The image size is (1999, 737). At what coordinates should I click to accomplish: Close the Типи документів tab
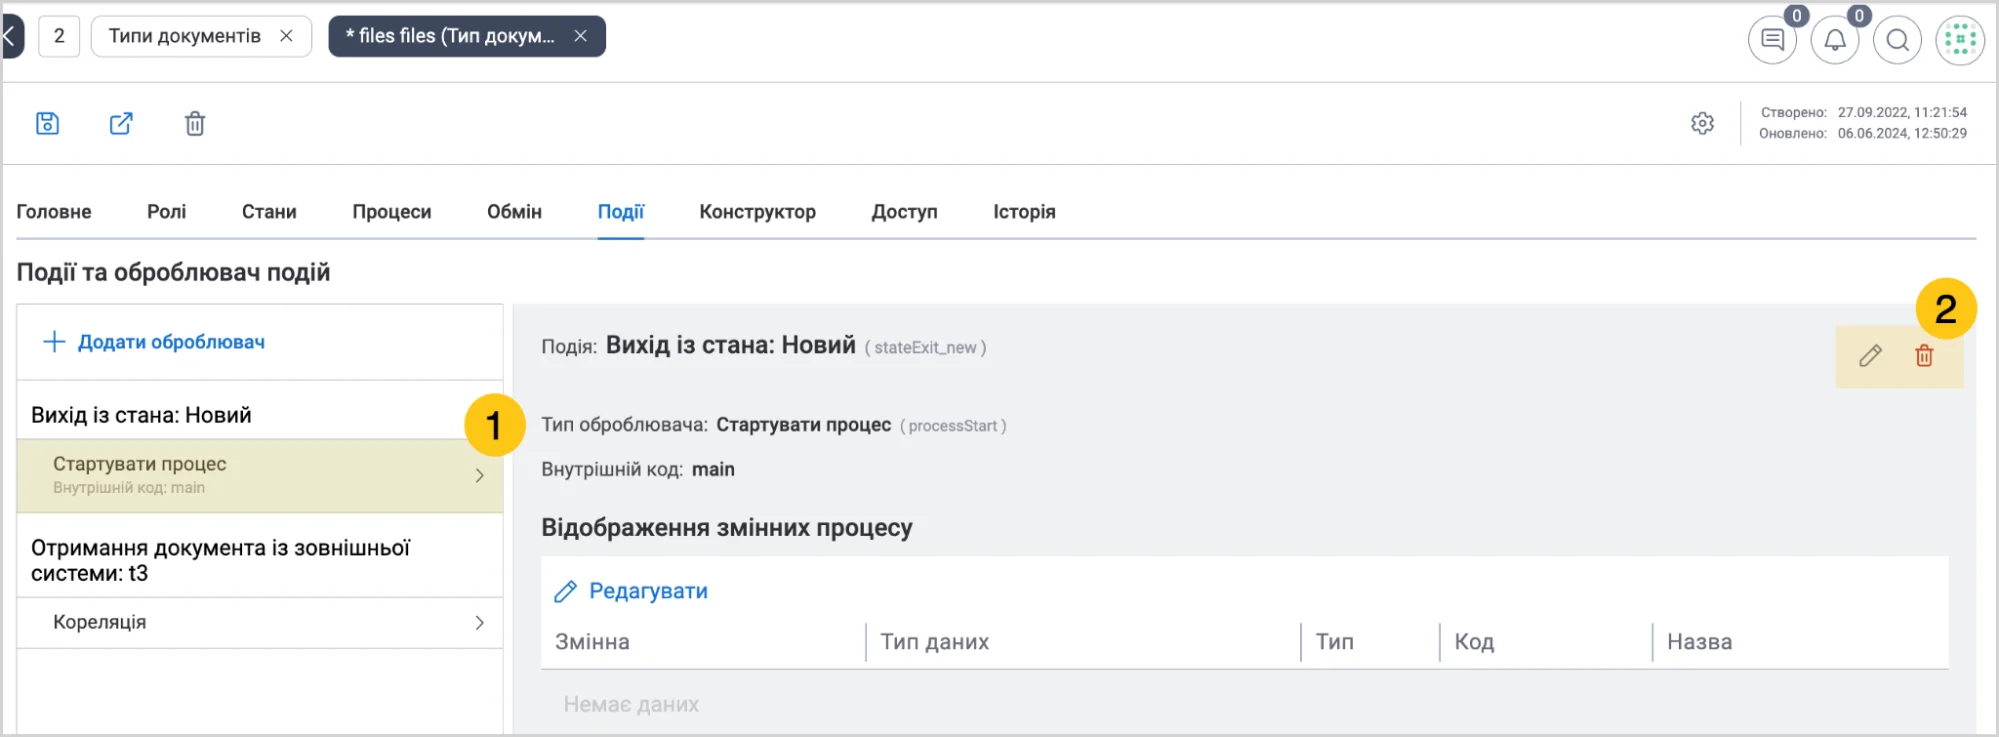click(x=286, y=36)
